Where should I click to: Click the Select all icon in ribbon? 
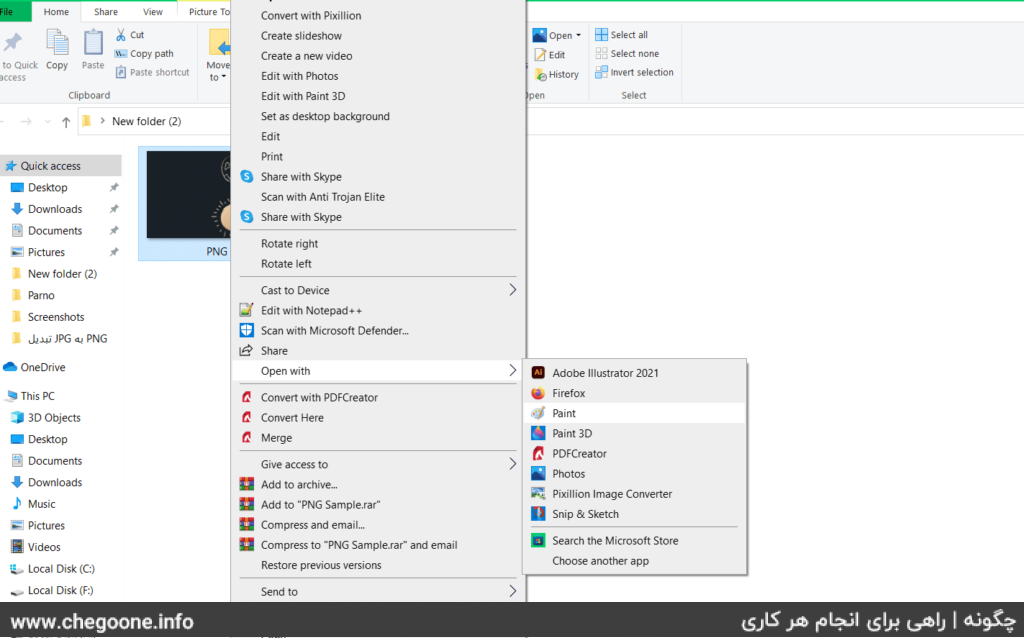[x=601, y=35]
